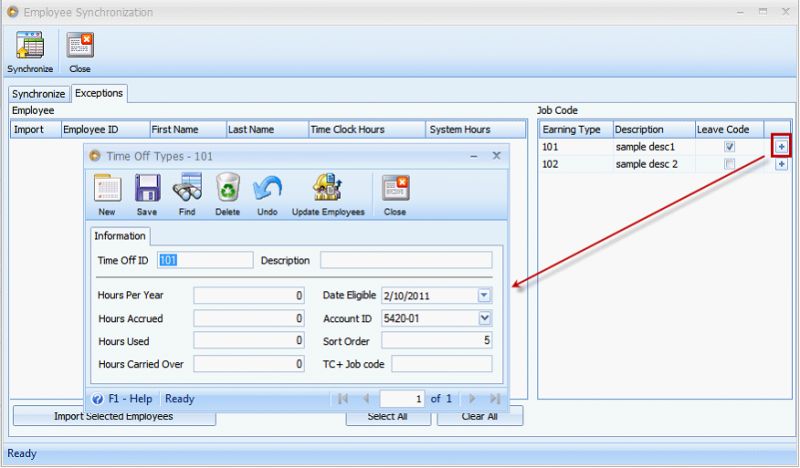Click the Select All button
This screenshot has width=800, height=468.
point(388,416)
